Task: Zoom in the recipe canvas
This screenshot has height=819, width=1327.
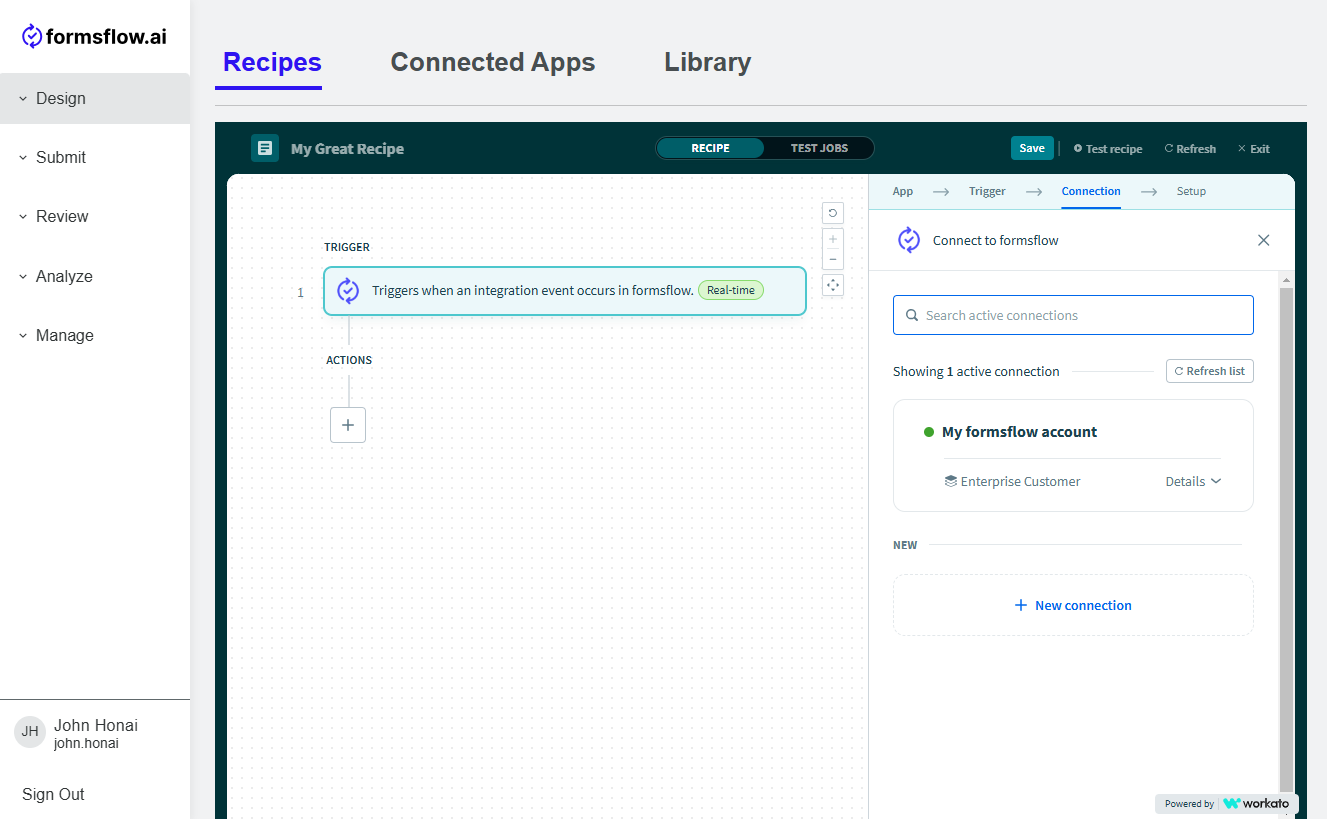Action: [x=833, y=239]
